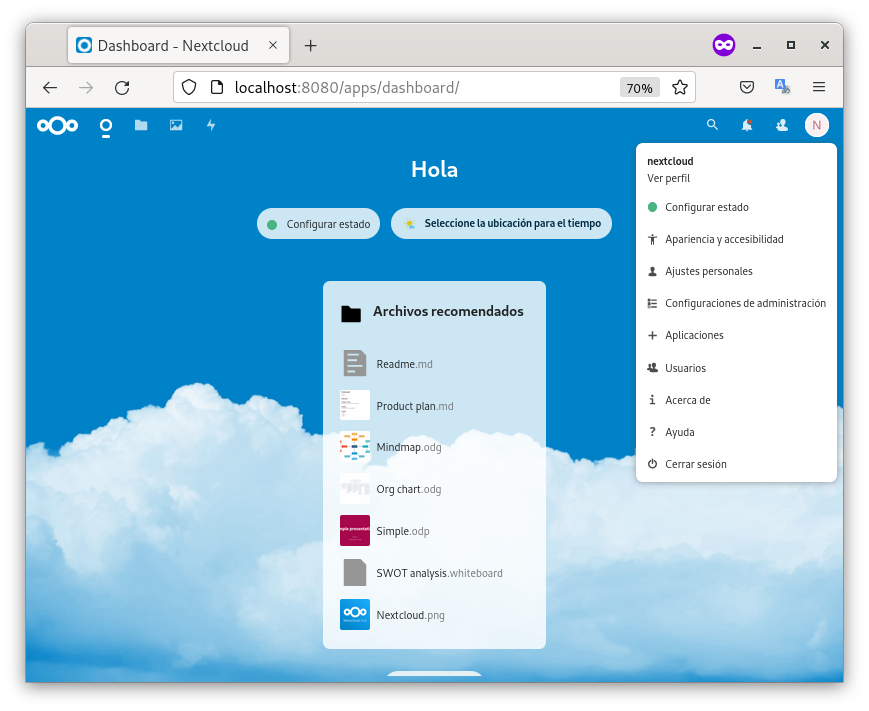The height and width of the screenshot is (711, 869).
Task: Open the Nextcloud.png recommended file
Action: pos(410,615)
